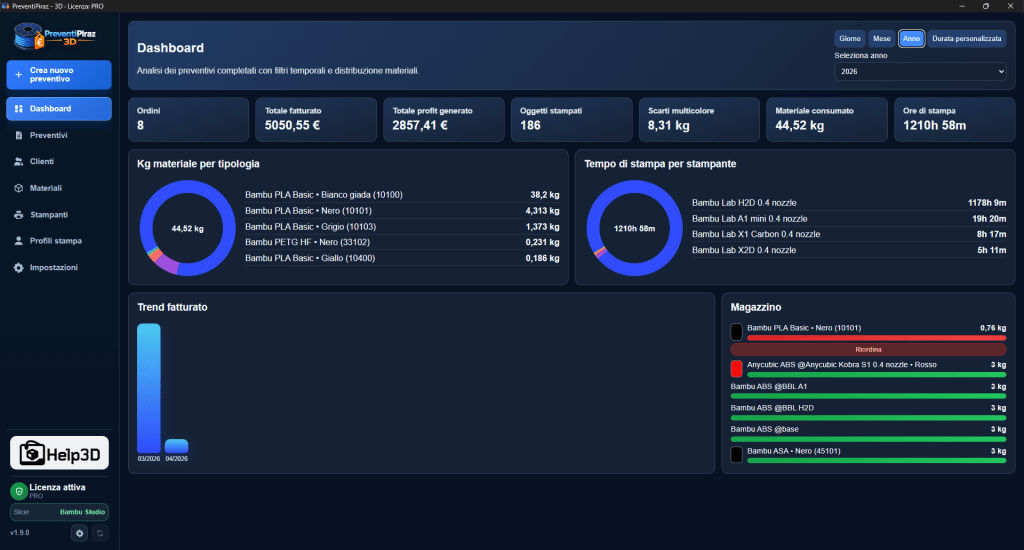The image size is (1024, 550).
Task: Click the red swatch of Anycubic ABS Rosso
Action: (737, 368)
